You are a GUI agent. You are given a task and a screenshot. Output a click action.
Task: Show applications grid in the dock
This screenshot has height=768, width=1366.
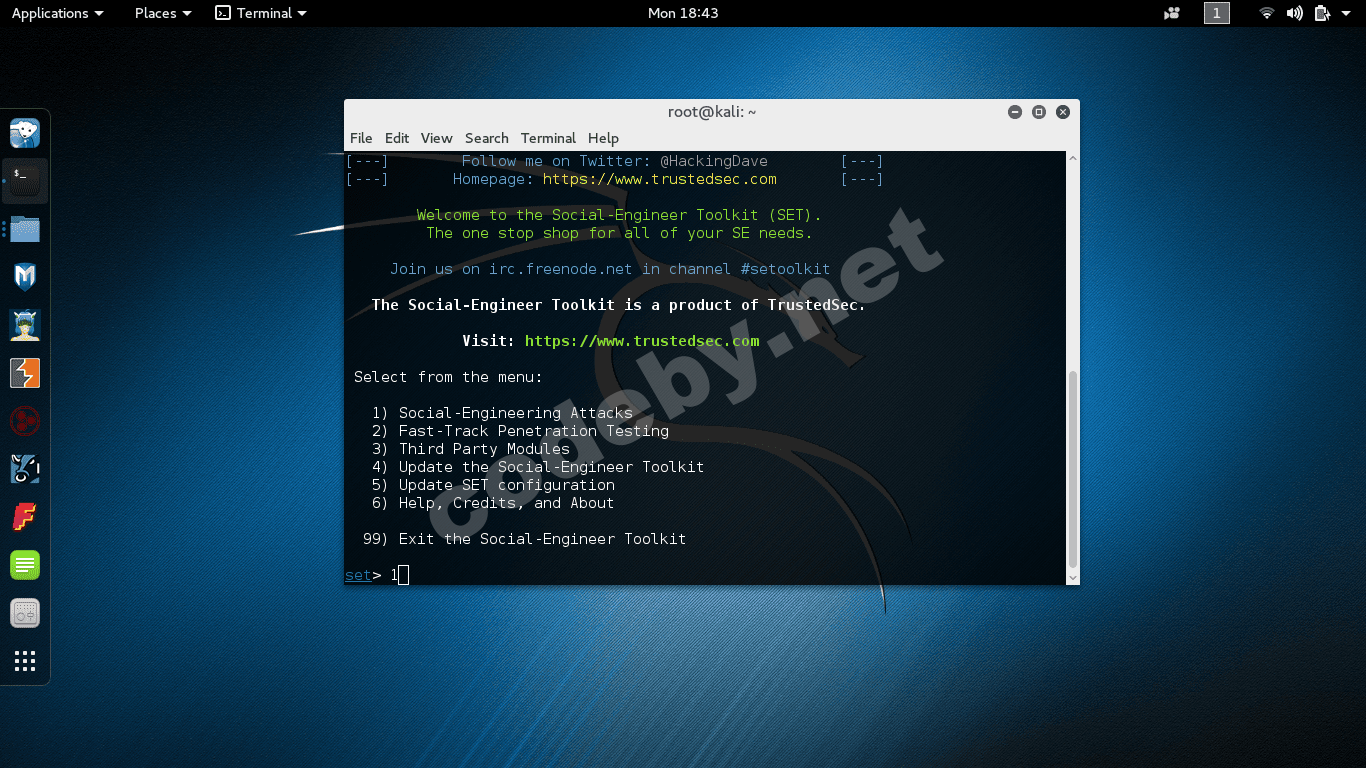(25, 661)
